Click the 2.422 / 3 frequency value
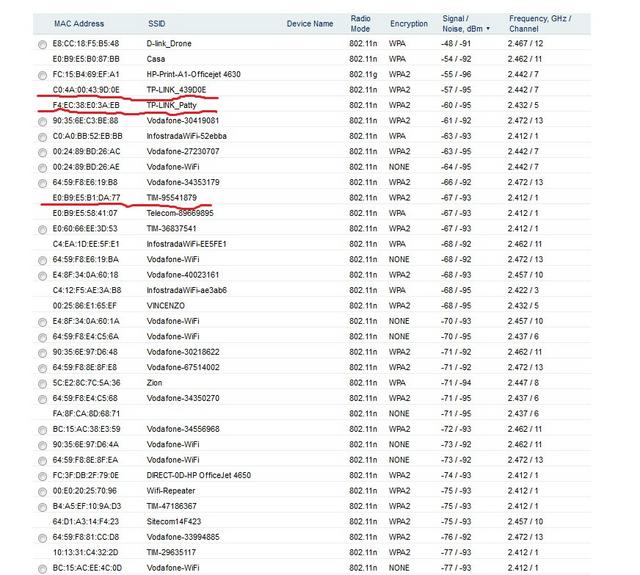The height and width of the screenshot is (575, 640). point(523,290)
